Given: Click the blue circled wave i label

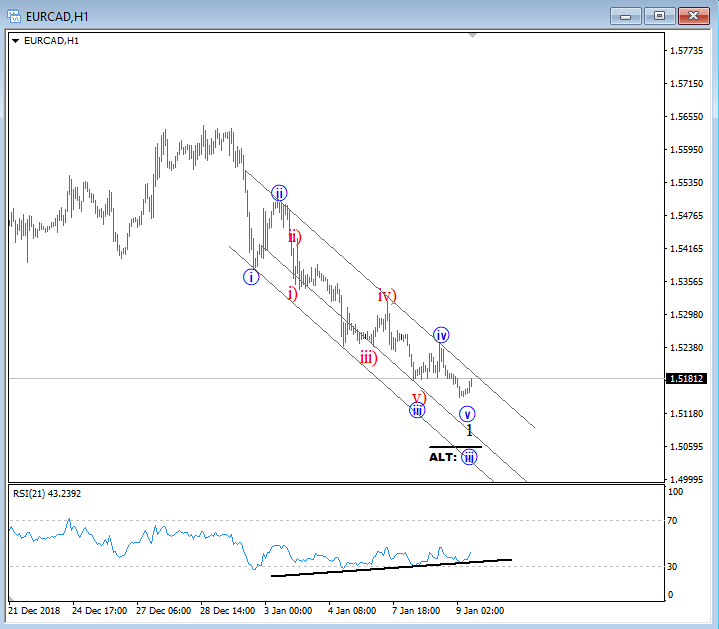Looking at the screenshot, I should pyautogui.click(x=251, y=277).
